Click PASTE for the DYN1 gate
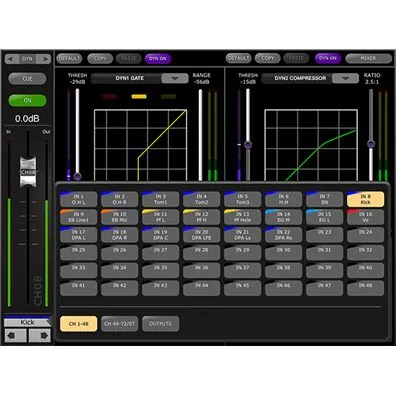Viewport: 396px width, 396px height. [129, 59]
